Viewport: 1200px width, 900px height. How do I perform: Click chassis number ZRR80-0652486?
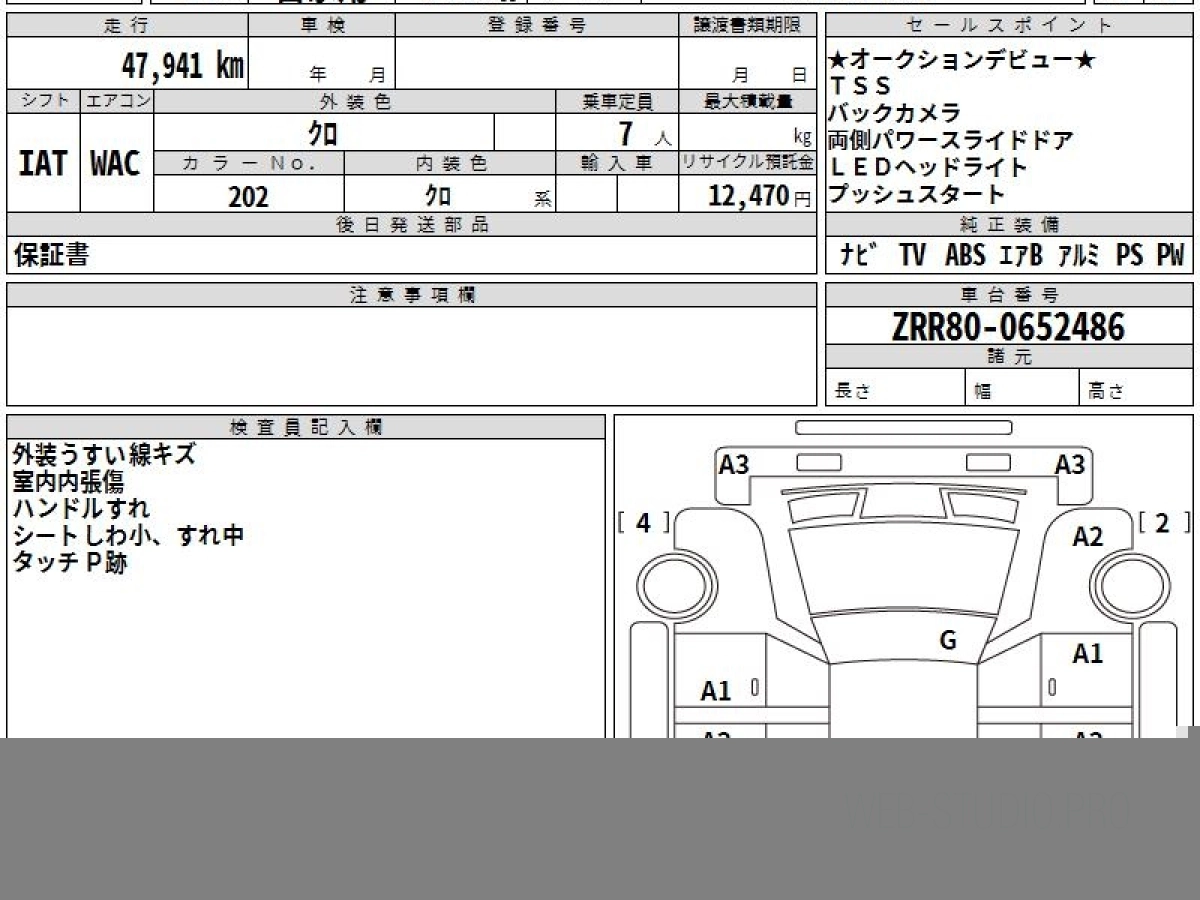pos(1008,327)
